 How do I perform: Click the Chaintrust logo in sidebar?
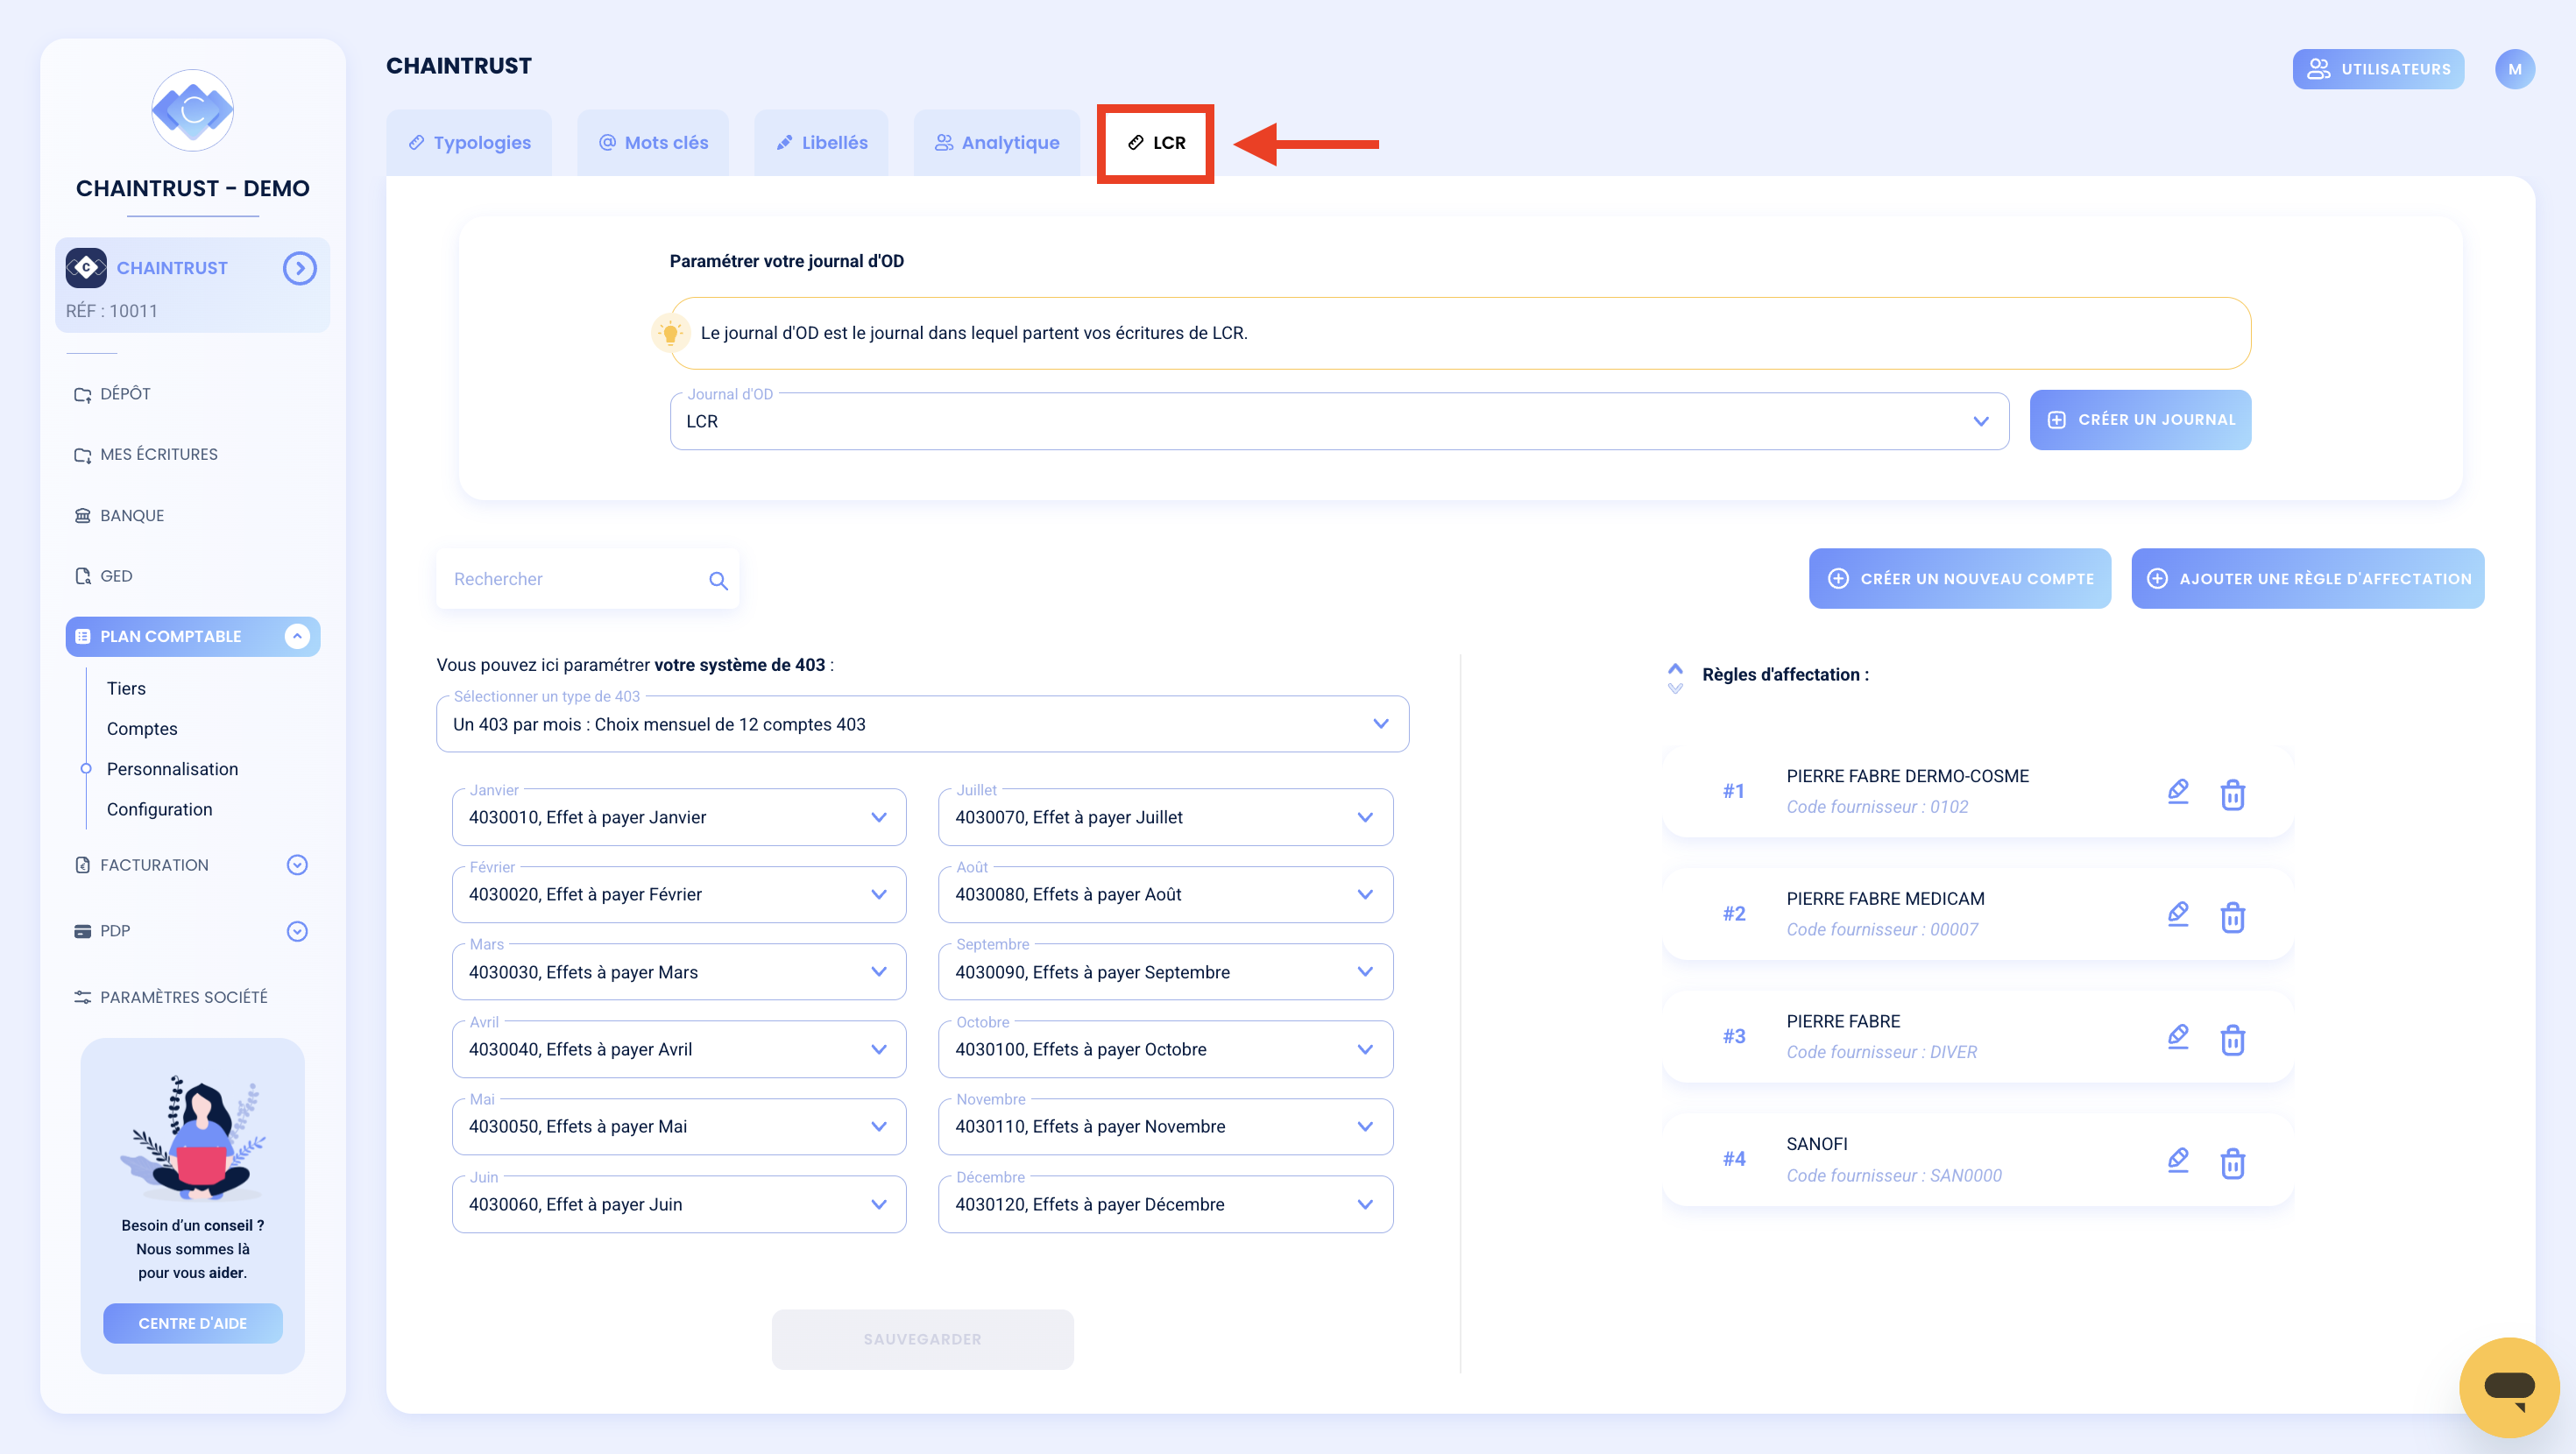[192, 110]
